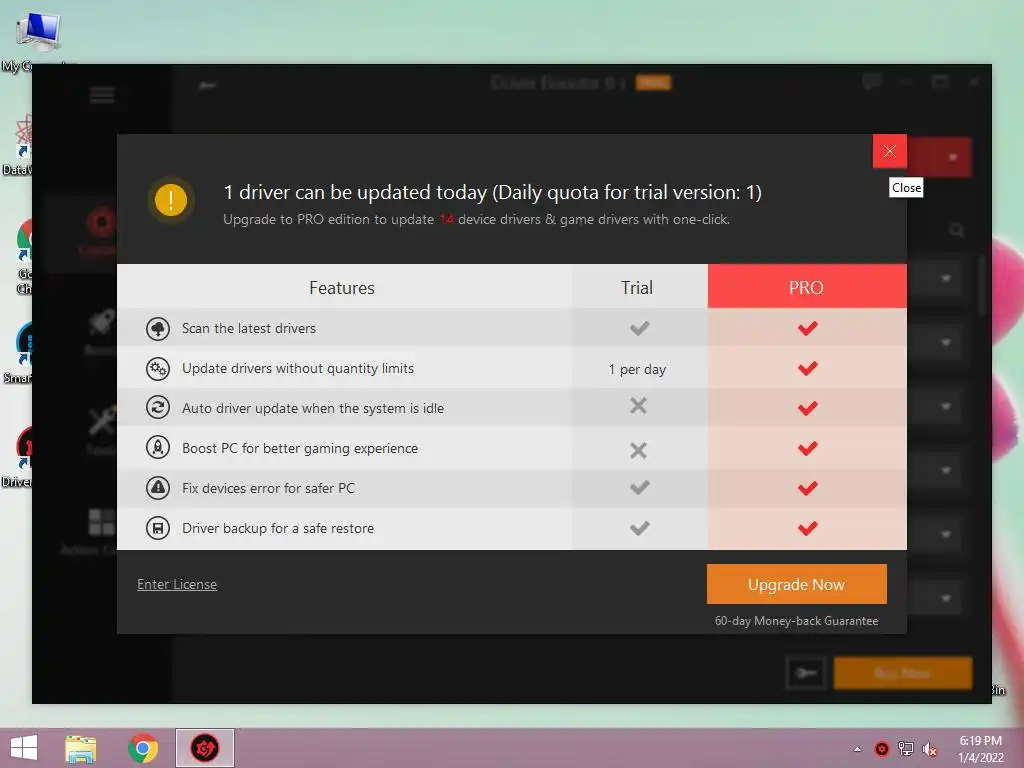
Task: Open File Explorer from taskbar
Action: coord(81,748)
